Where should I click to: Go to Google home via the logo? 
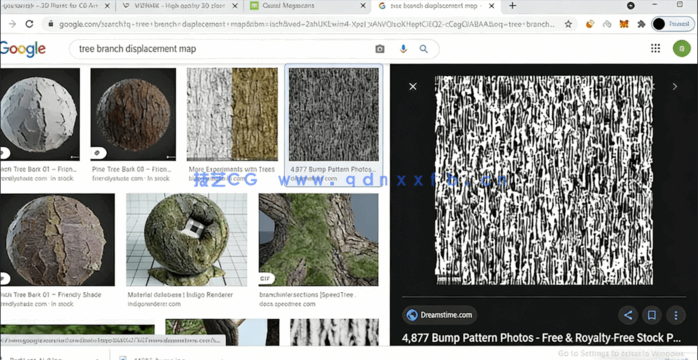(23, 49)
